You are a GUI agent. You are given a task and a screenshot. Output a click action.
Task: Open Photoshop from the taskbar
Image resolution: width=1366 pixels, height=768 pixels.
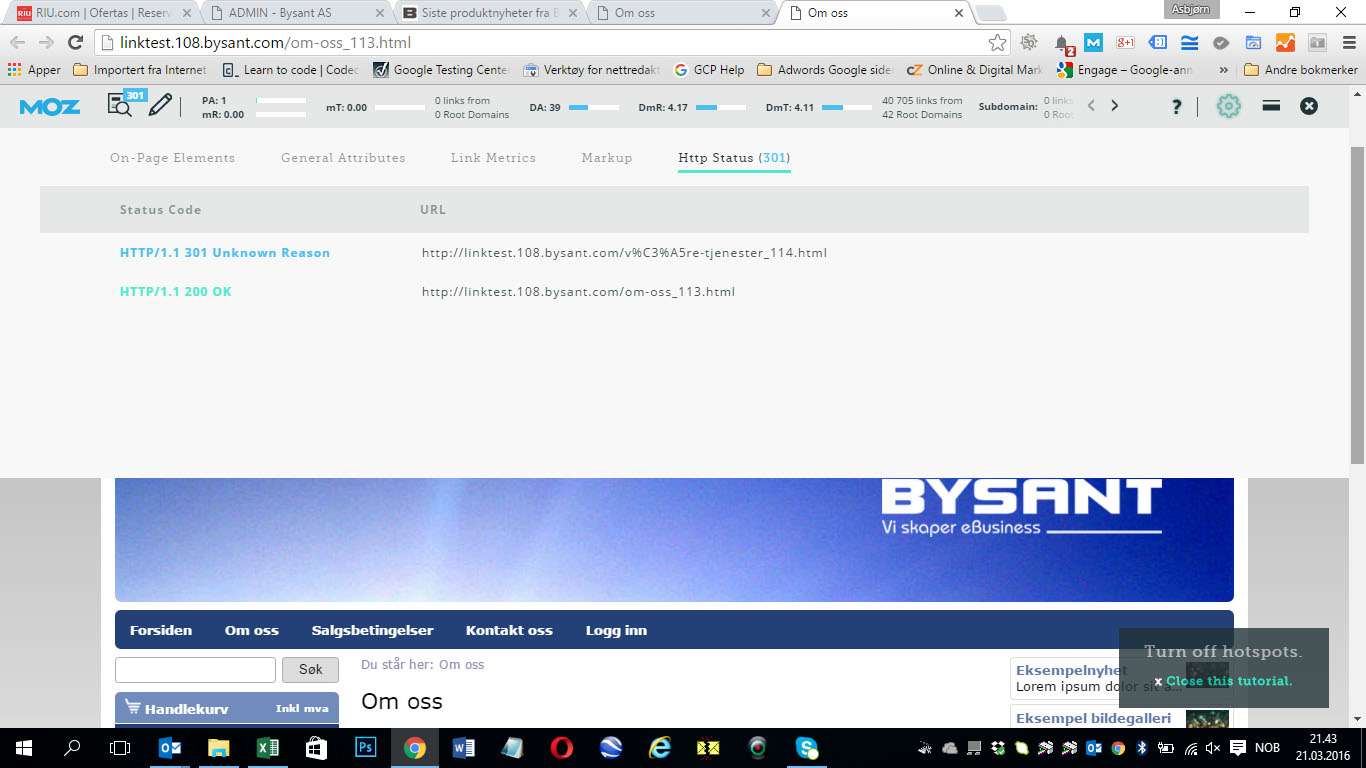pos(365,748)
